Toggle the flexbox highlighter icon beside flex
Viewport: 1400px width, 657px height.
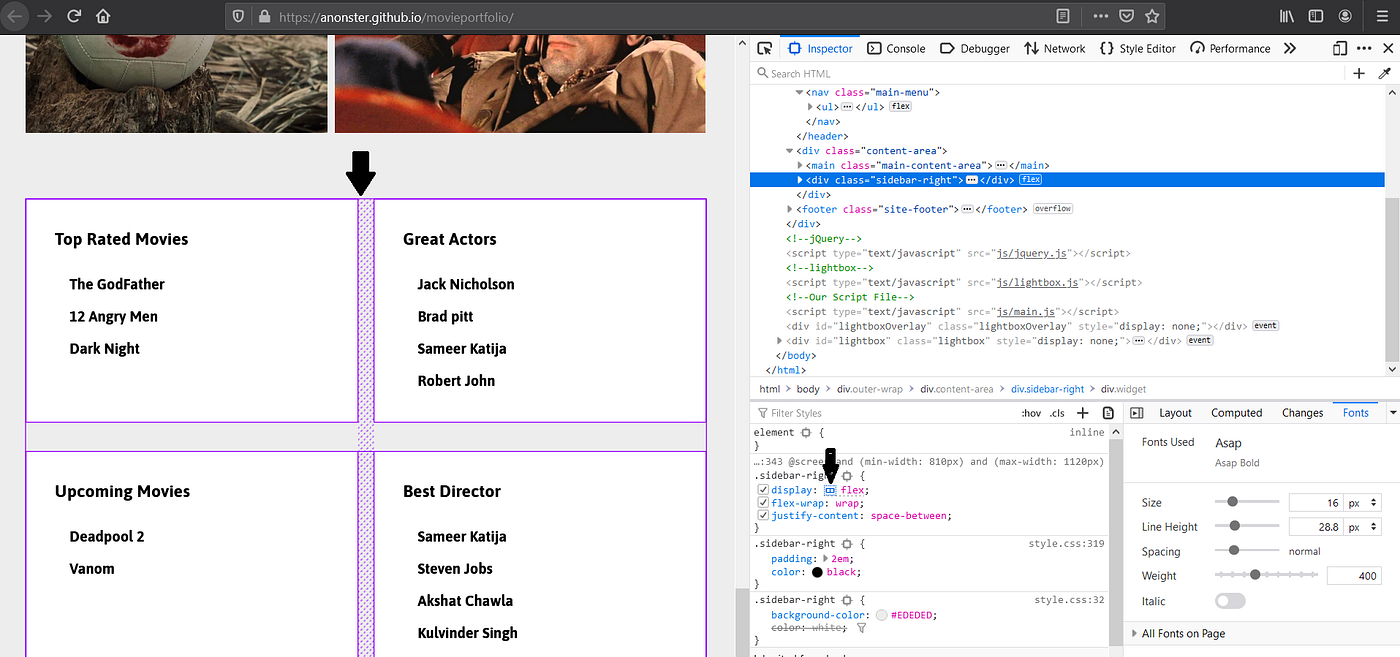coord(830,490)
